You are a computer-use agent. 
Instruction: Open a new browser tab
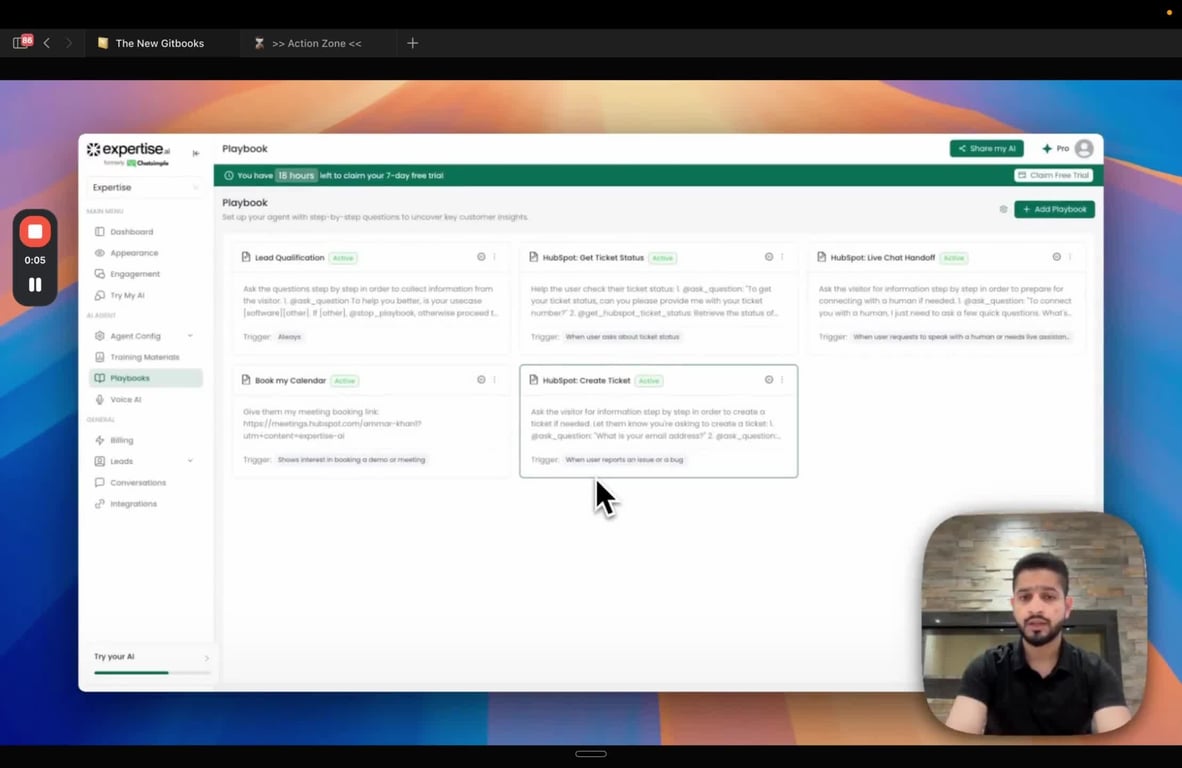[x=412, y=43]
